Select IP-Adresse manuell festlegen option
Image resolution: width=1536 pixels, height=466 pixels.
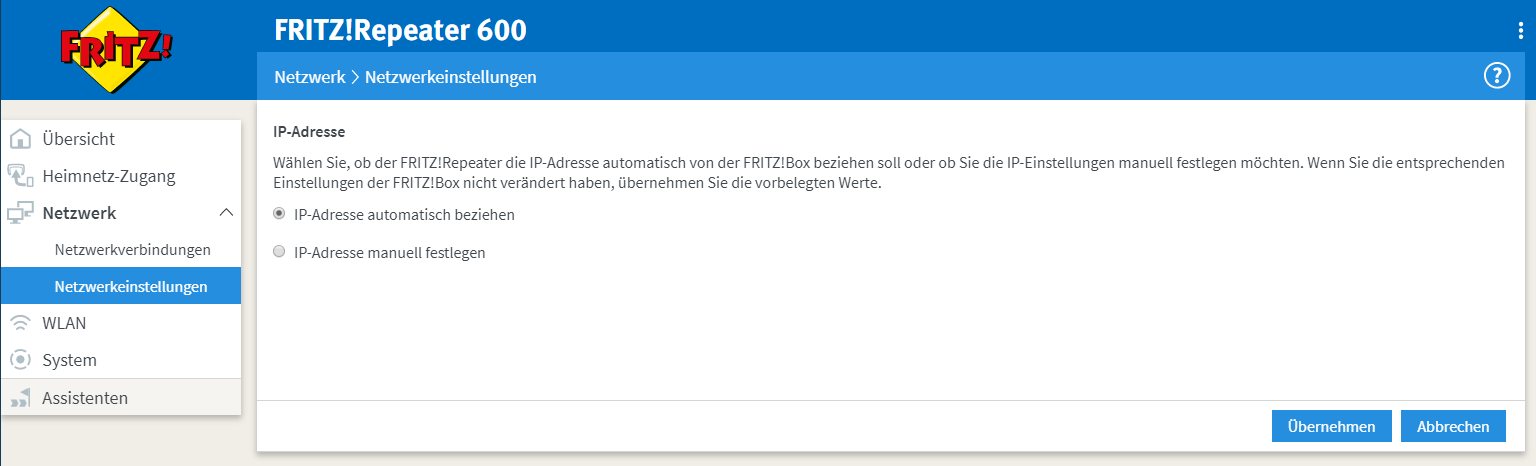coord(279,253)
